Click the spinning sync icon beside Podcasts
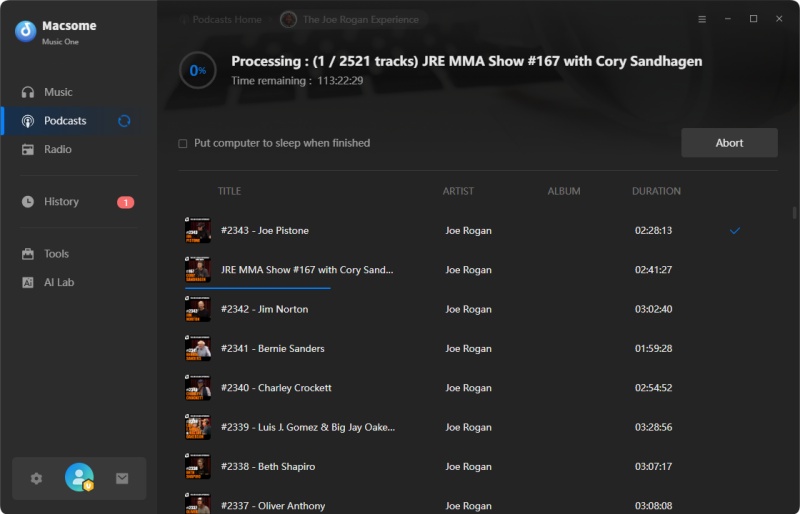This screenshot has width=800, height=514. tap(124, 121)
